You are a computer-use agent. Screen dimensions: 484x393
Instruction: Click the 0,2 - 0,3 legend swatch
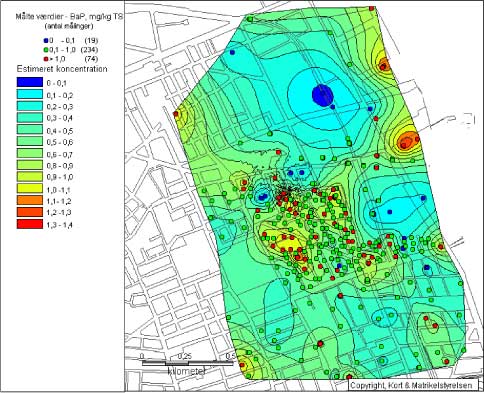click(x=30, y=106)
